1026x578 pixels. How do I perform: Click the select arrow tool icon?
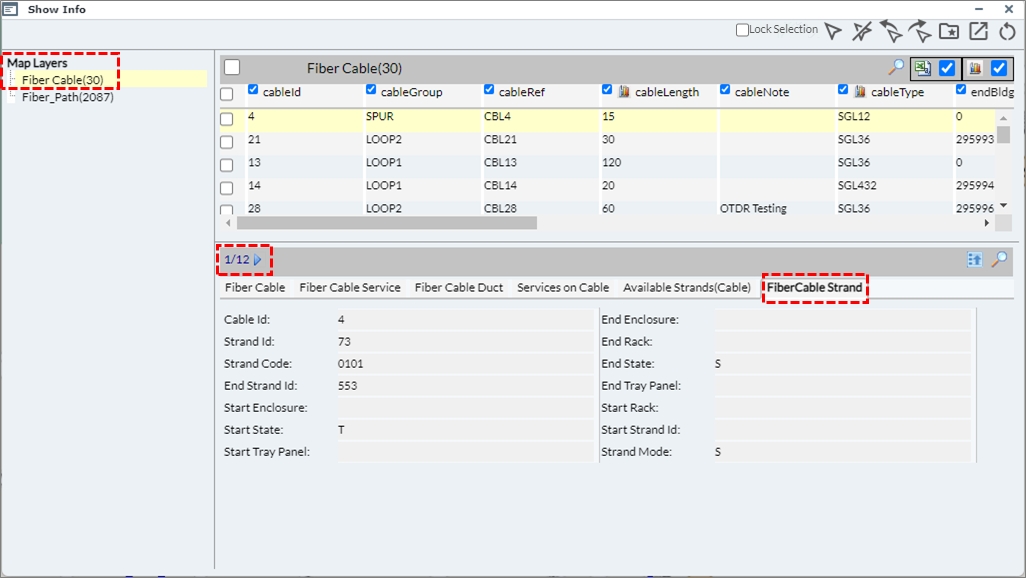pyautogui.click(x=833, y=31)
